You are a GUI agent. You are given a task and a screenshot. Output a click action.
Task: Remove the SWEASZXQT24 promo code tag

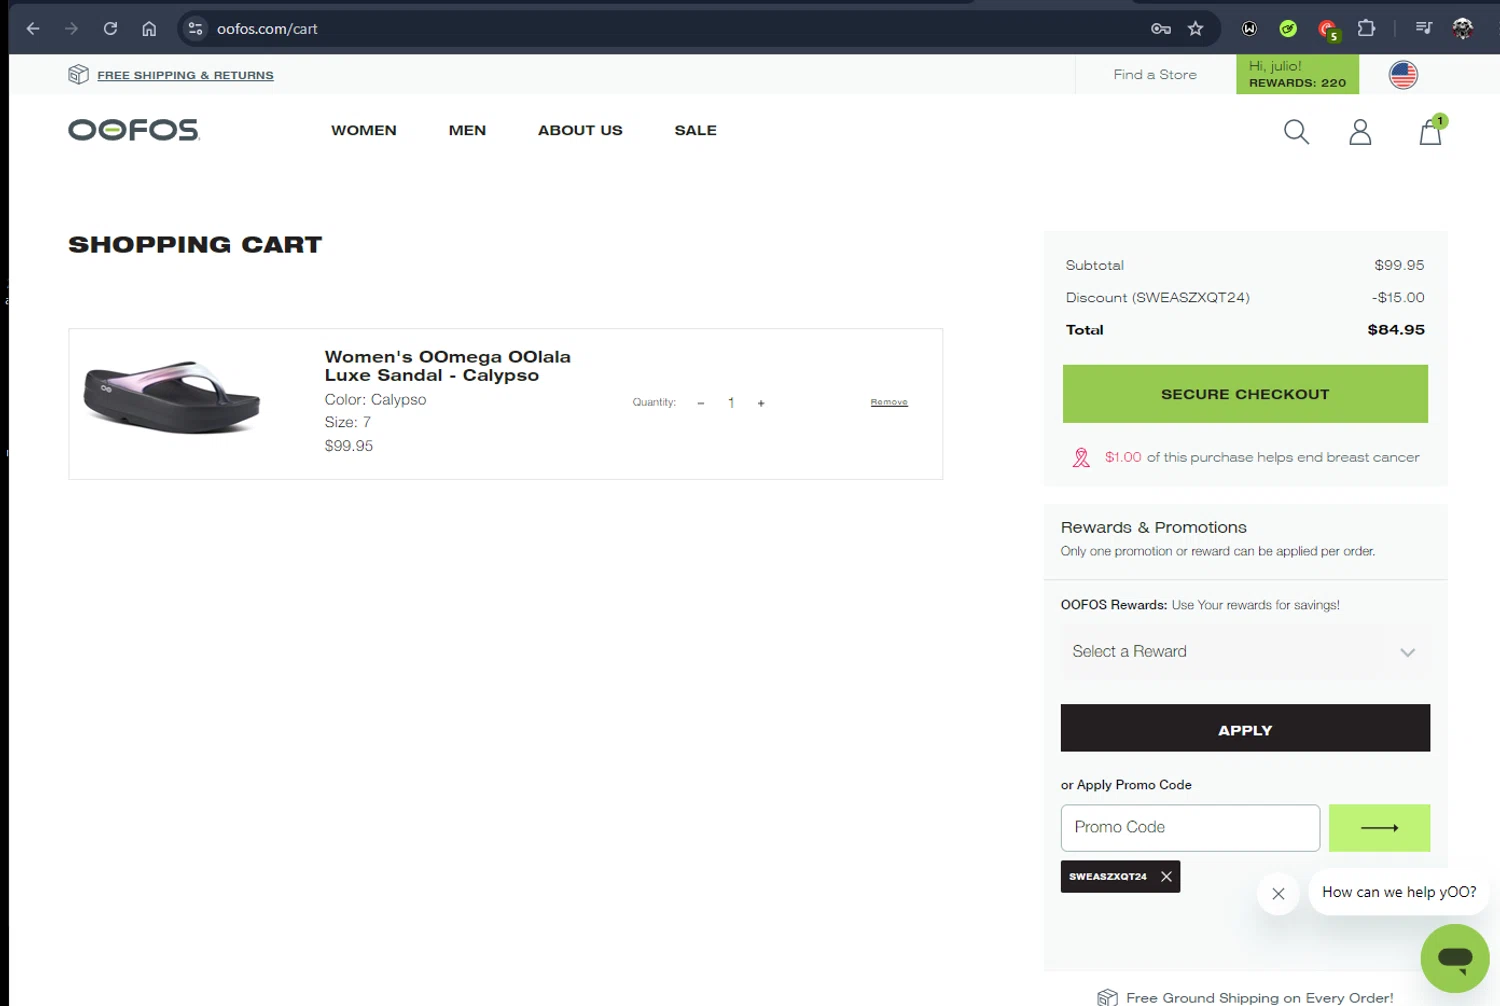pyautogui.click(x=1166, y=877)
